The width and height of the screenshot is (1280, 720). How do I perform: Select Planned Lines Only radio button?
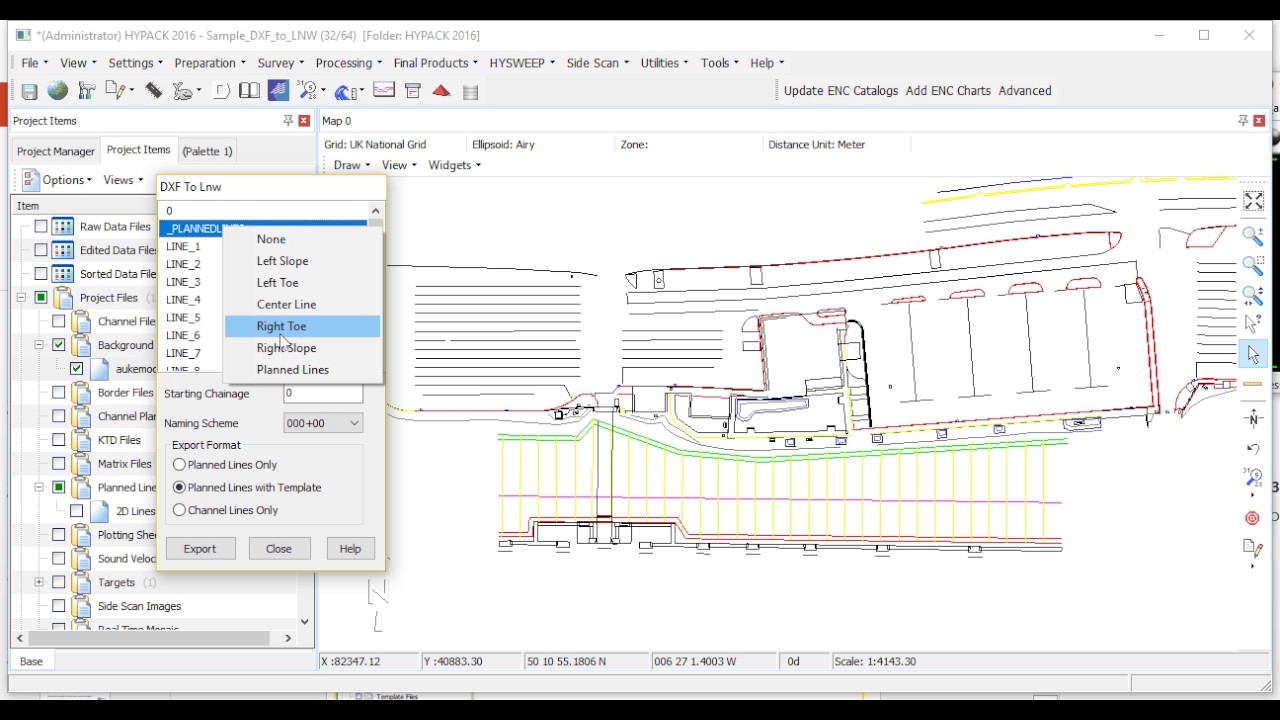point(179,465)
